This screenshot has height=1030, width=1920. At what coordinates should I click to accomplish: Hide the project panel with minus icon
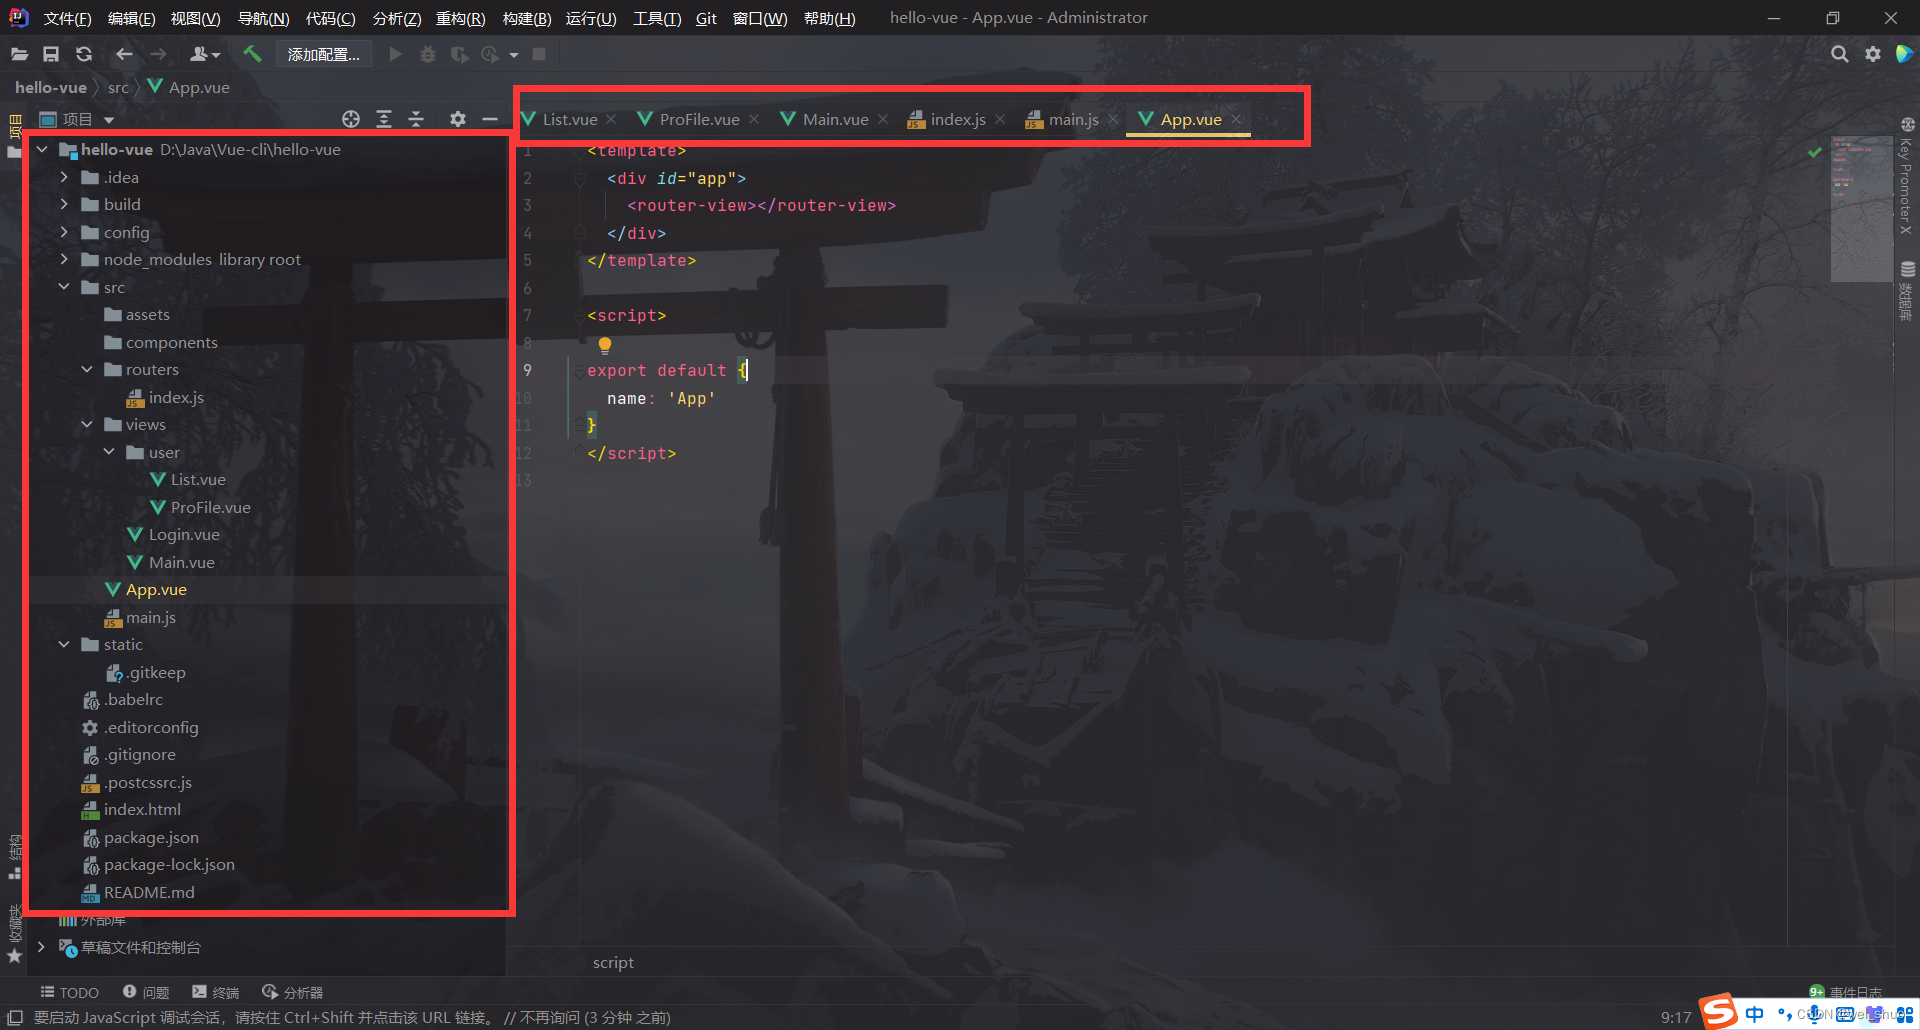tap(490, 119)
